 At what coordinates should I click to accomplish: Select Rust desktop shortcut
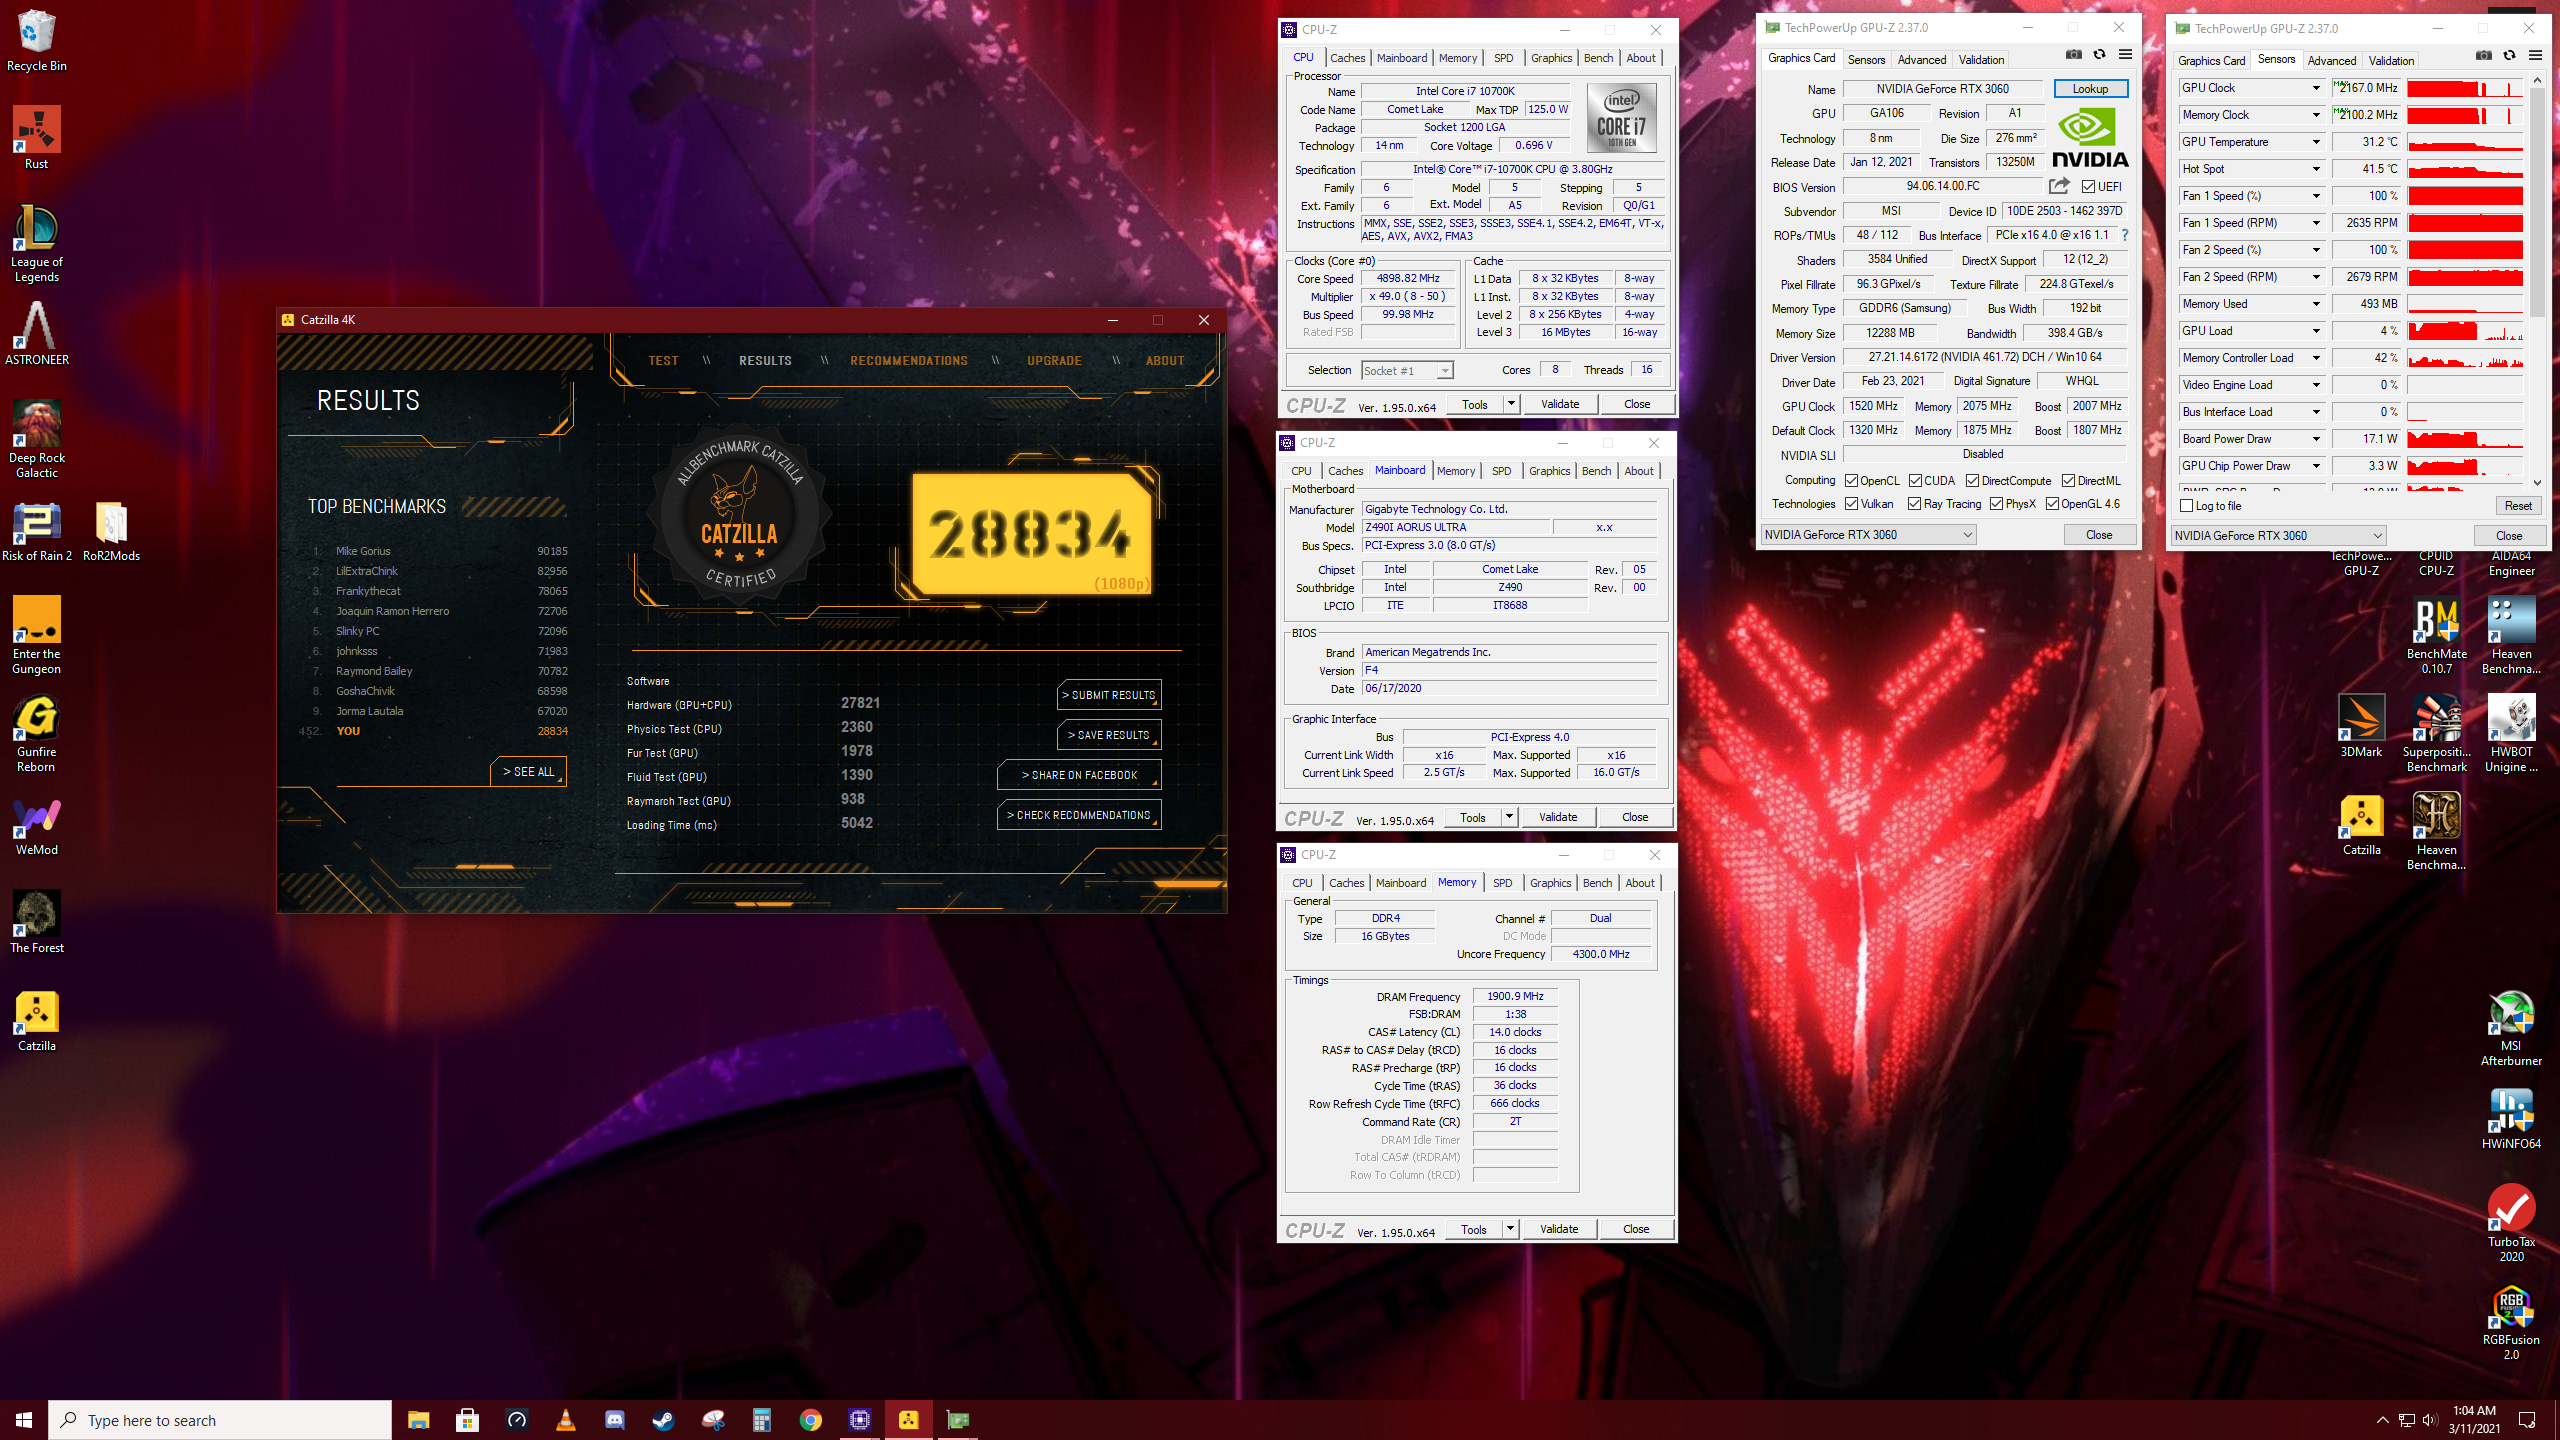pos(37,138)
